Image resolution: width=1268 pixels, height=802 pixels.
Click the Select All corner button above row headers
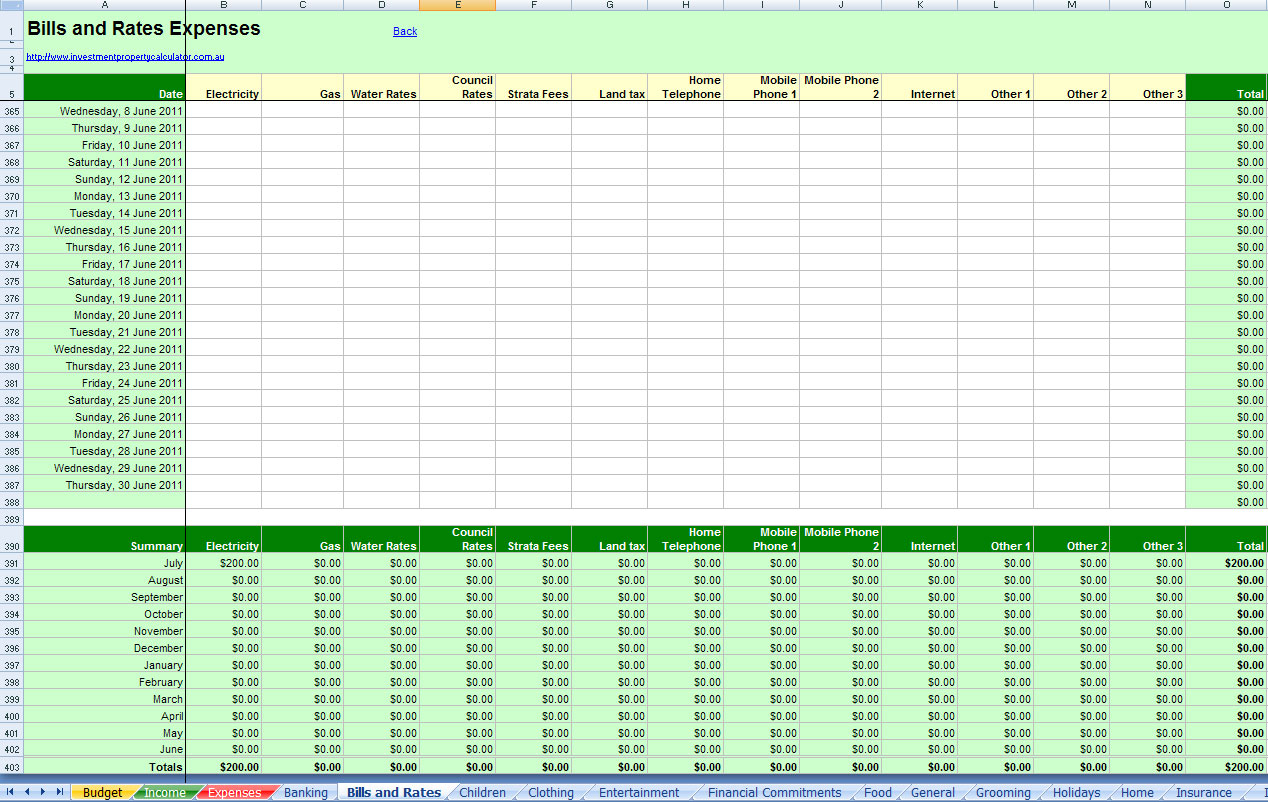click(11, 5)
